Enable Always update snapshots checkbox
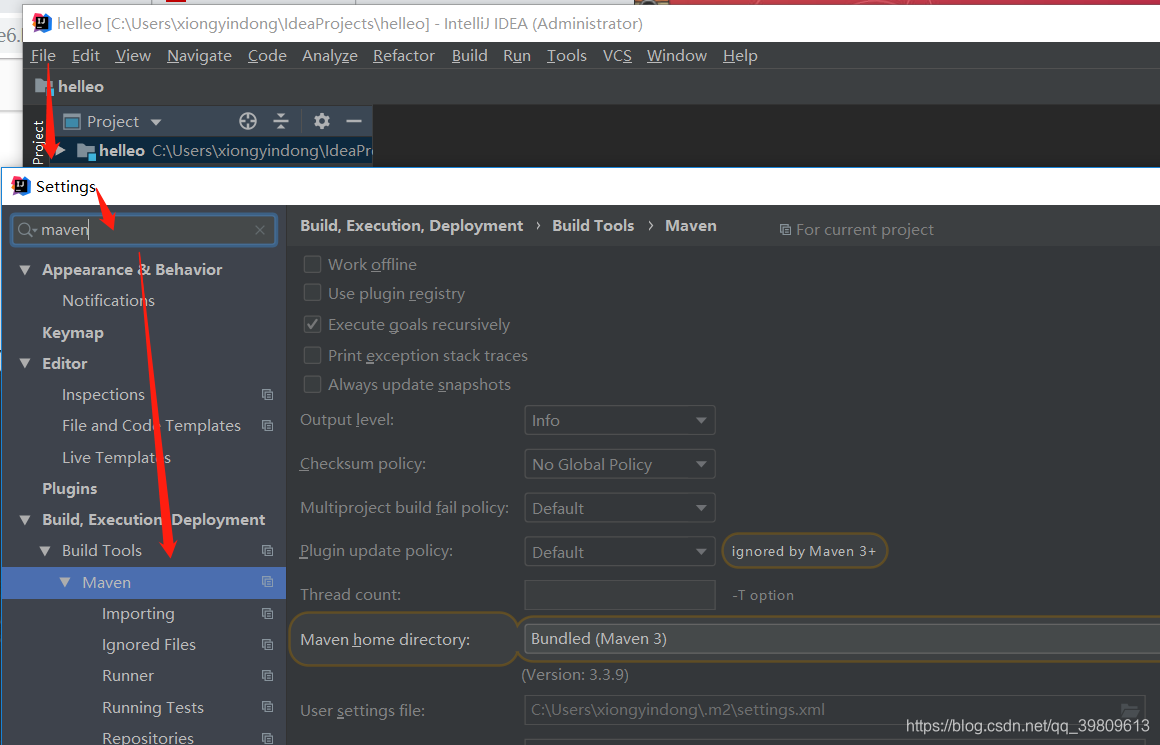The width and height of the screenshot is (1160, 745). click(312, 384)
